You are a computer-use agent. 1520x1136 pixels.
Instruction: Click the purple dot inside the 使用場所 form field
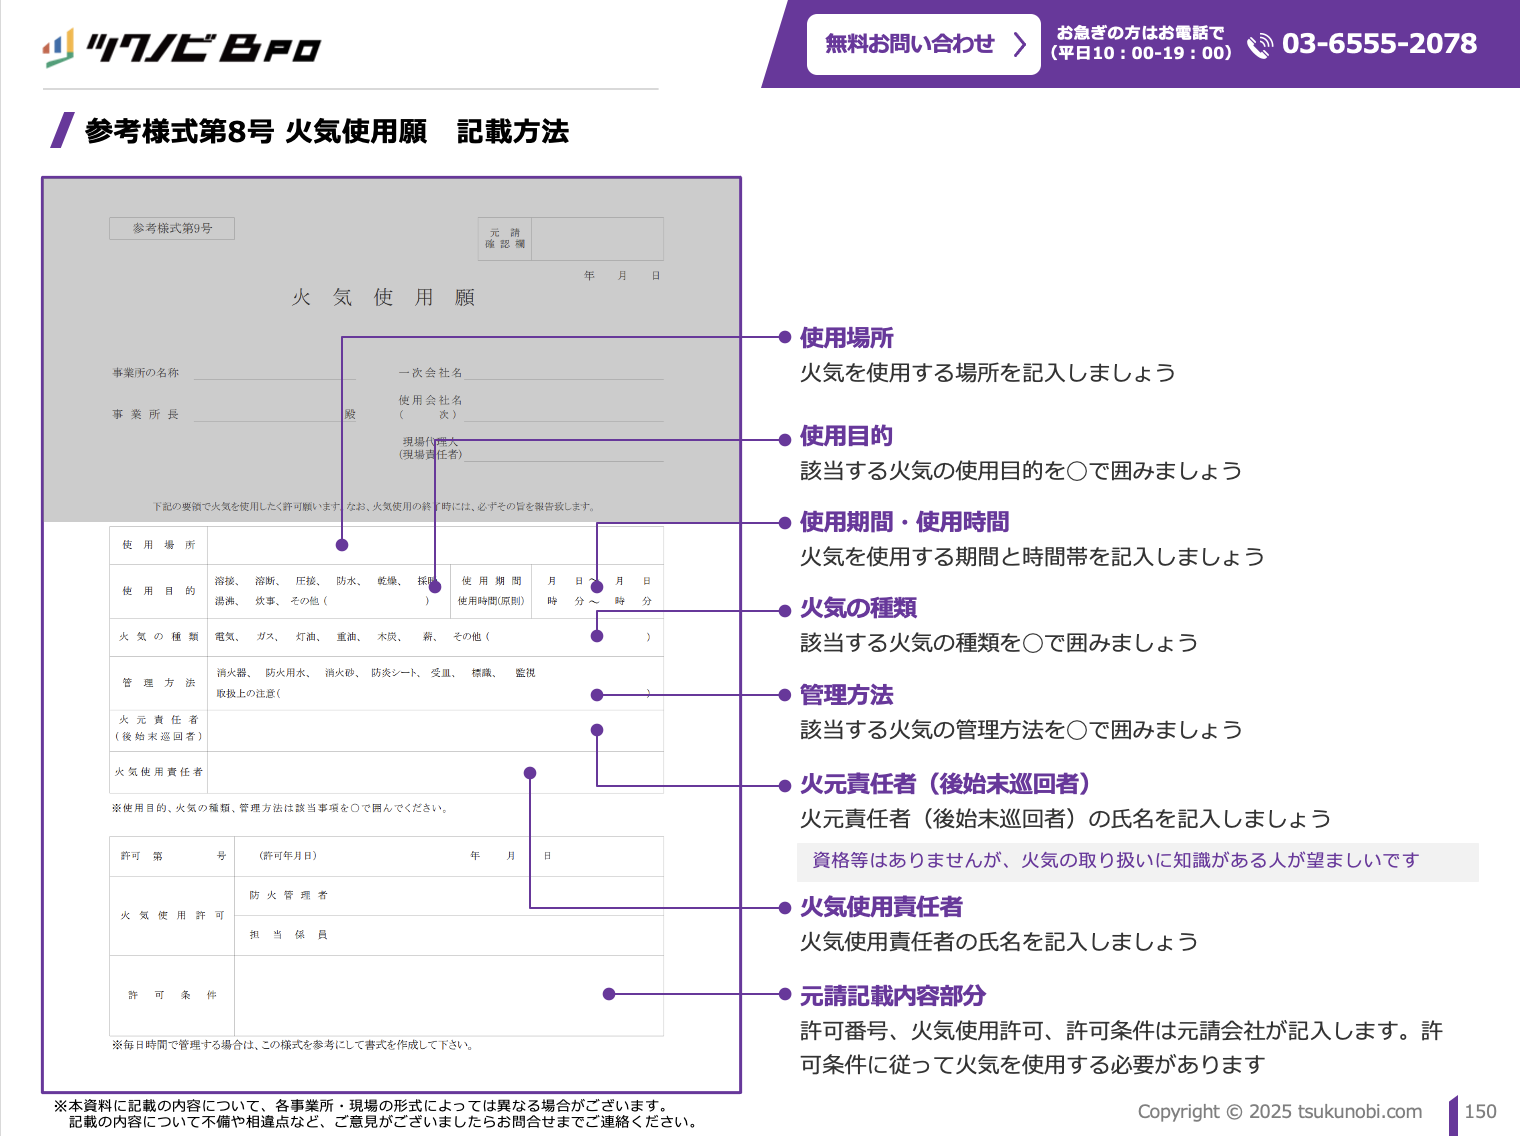(x=342, y=545)
